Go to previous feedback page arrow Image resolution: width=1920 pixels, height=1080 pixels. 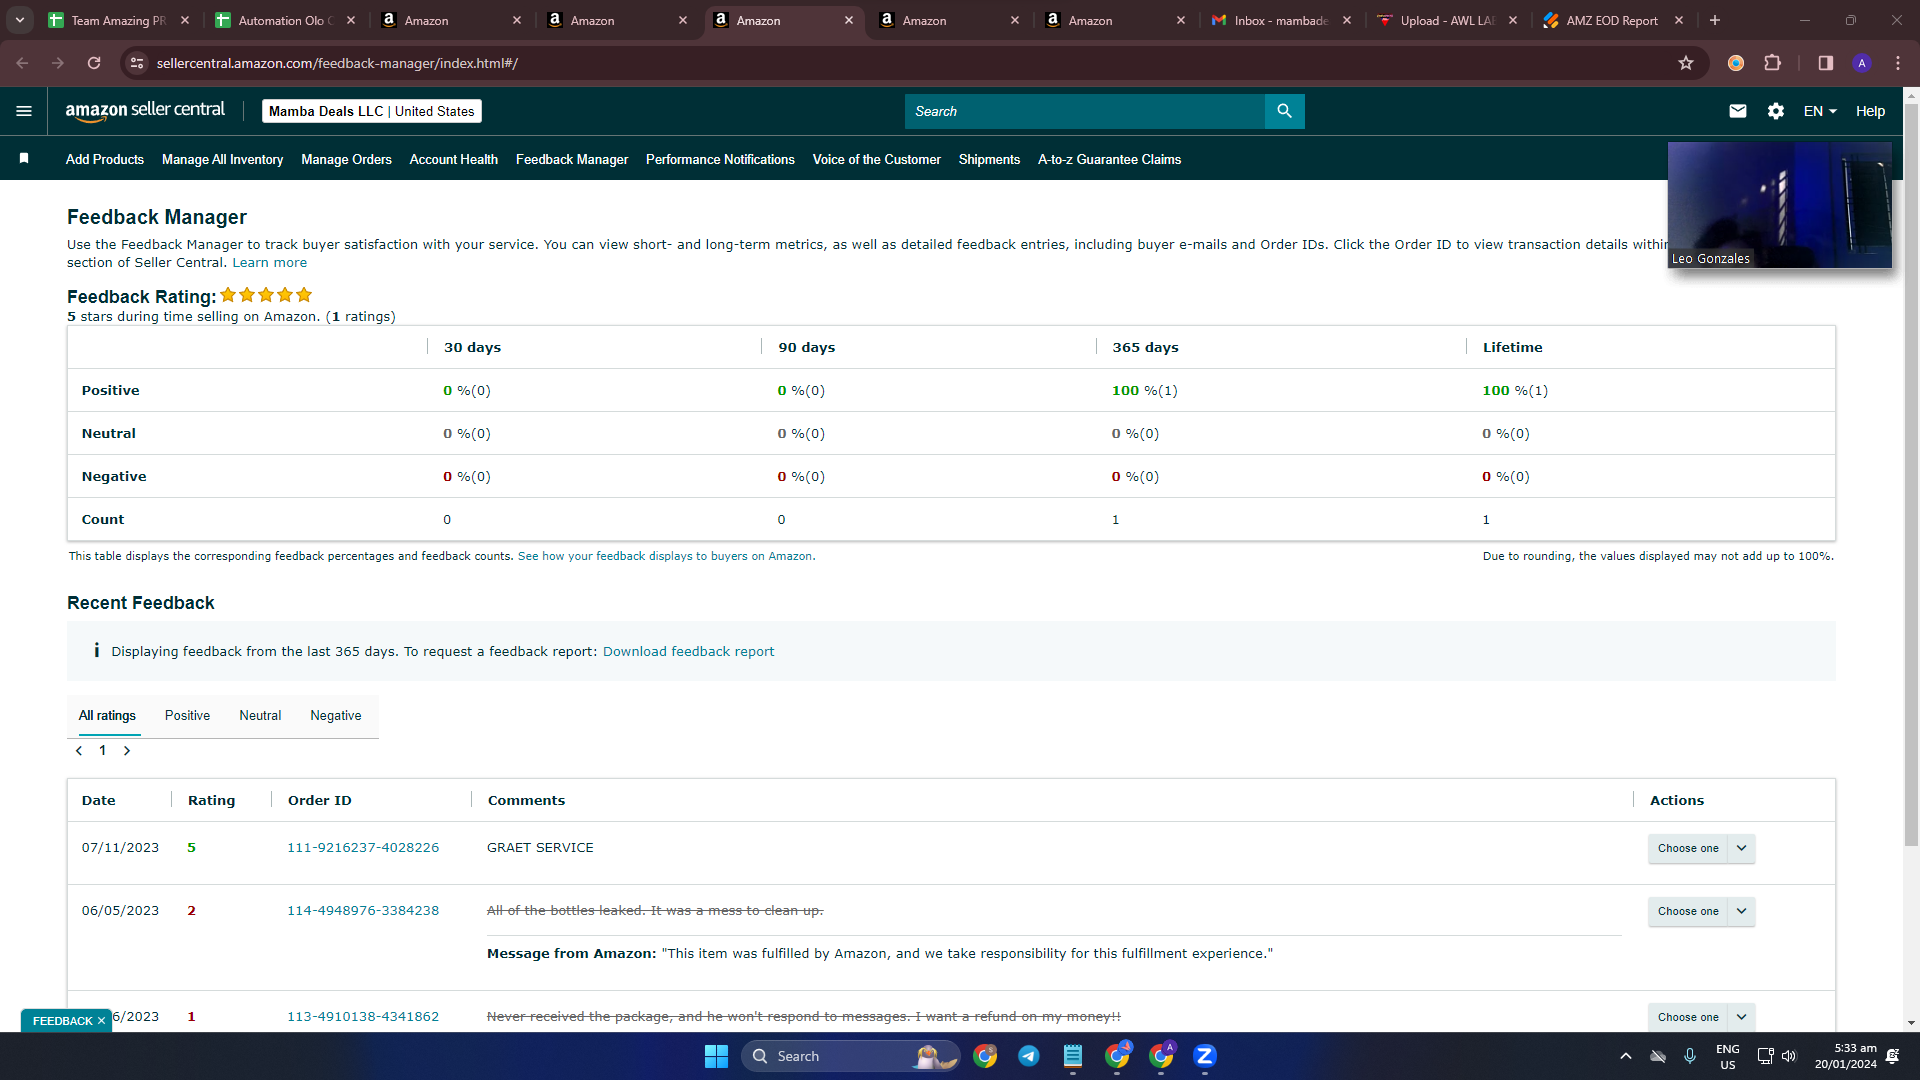coord(79,751)
